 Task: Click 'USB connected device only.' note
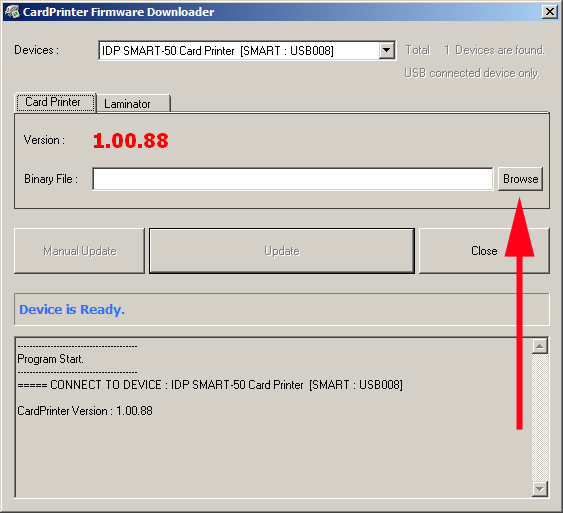click(472, 73)
